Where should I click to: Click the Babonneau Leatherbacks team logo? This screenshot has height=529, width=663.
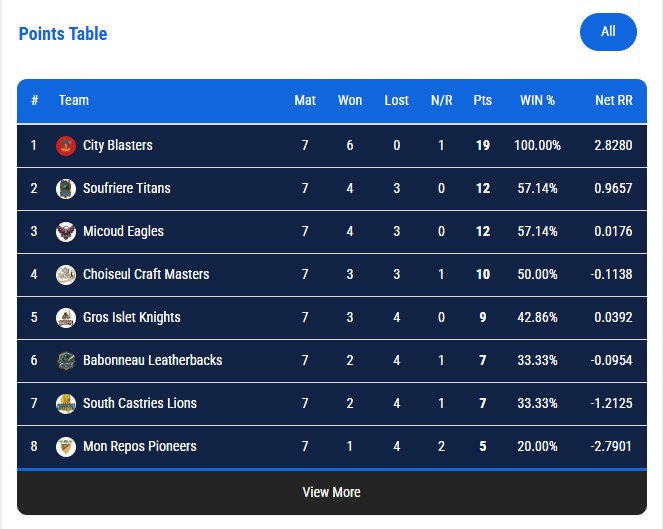pyautogui.click(x=66, y=361)
